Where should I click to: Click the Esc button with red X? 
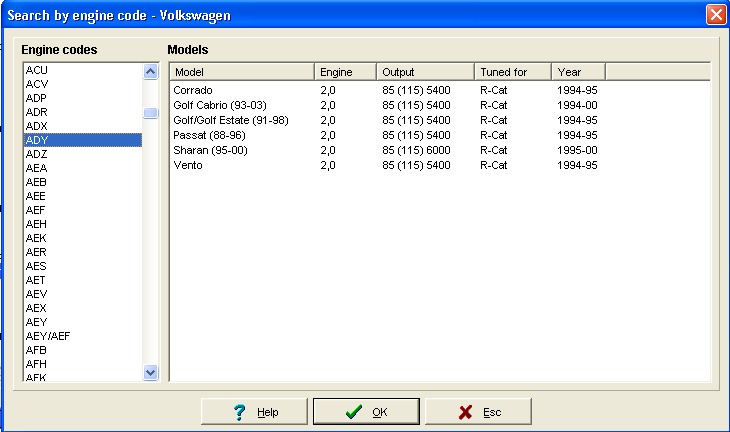(x=478, y=412)
